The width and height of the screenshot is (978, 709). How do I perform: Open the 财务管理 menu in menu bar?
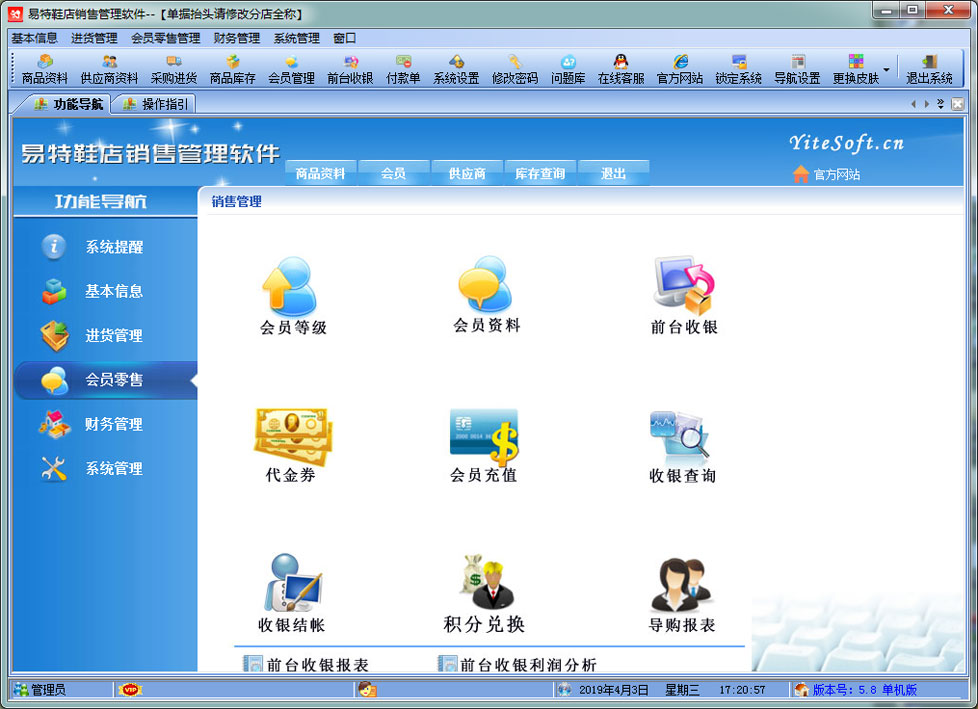click(x=236, y=38)
